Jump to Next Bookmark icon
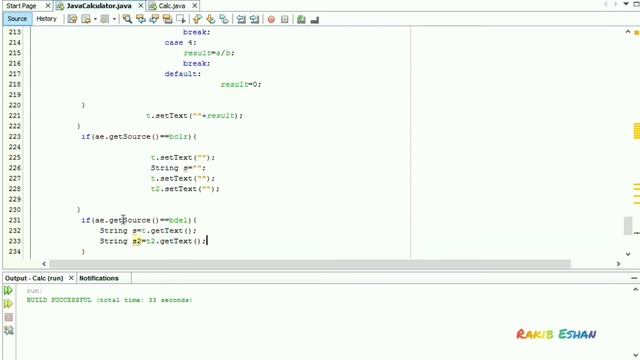The image size is (640, 360). (211, 19)
